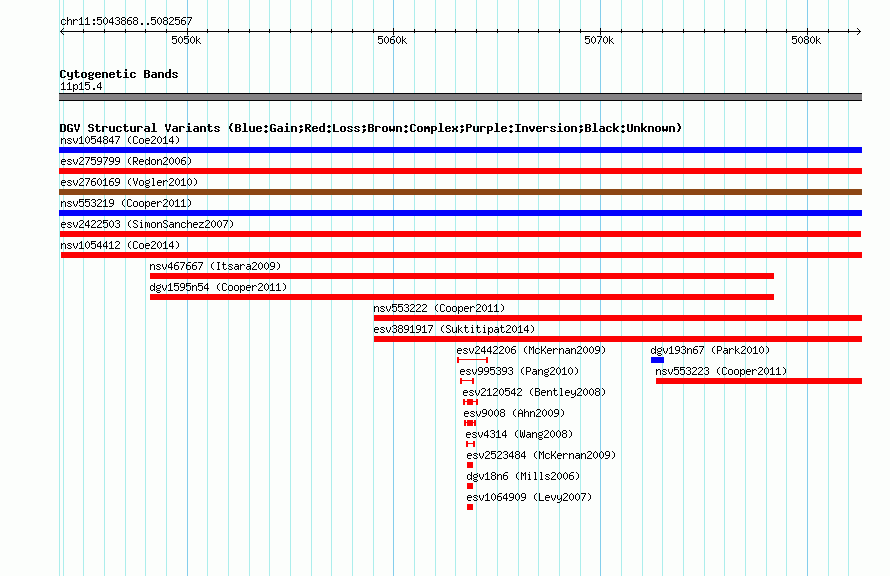Click the 11p15.4 band label
The height and width of the screenshot is (576, 890).
81,86
